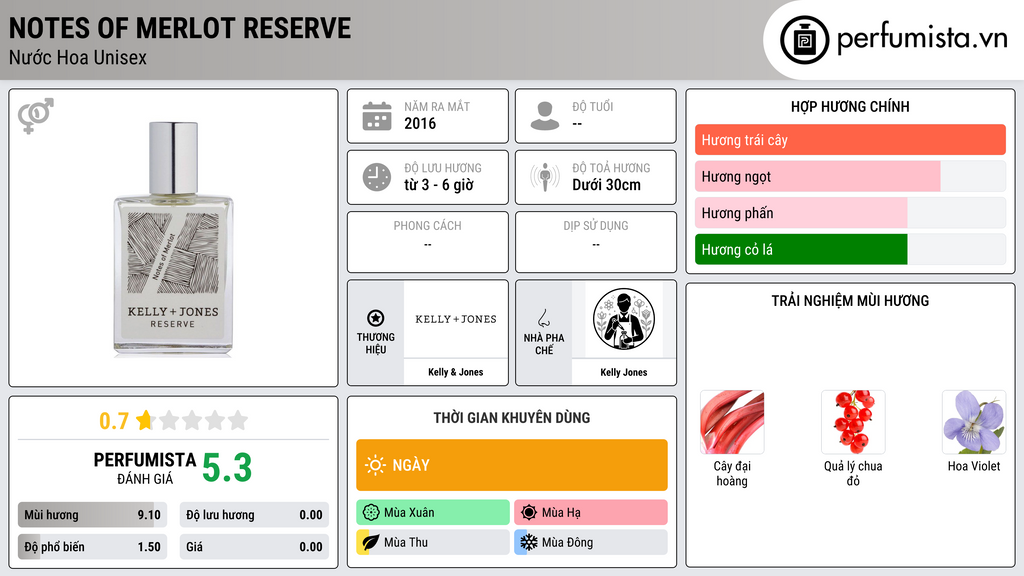Click the star badge brand icon
This screenshot has height=576, width=1024.
pyautogui.click(x=376, y=318)
